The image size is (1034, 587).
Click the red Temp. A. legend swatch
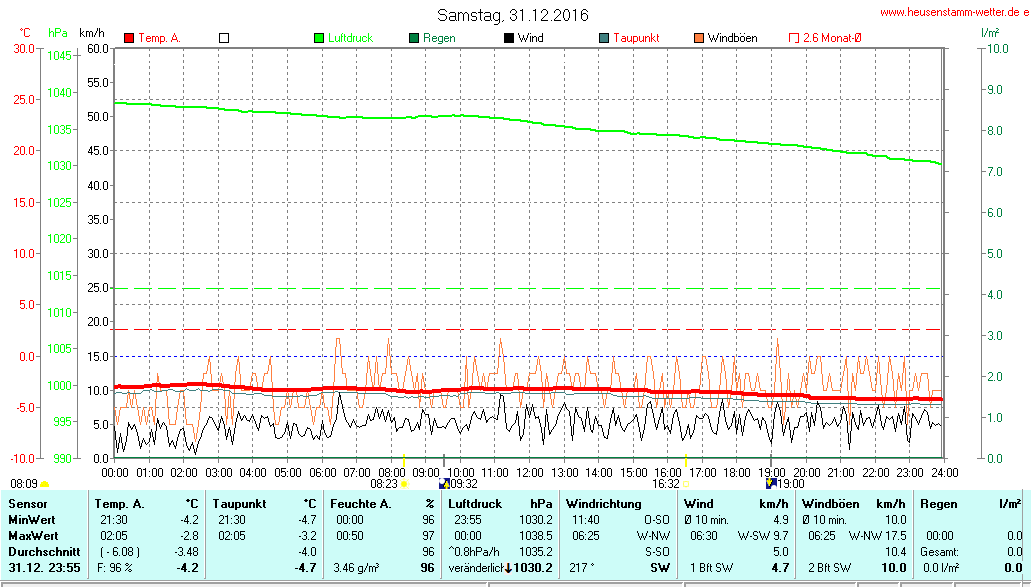tap(129, 38)
